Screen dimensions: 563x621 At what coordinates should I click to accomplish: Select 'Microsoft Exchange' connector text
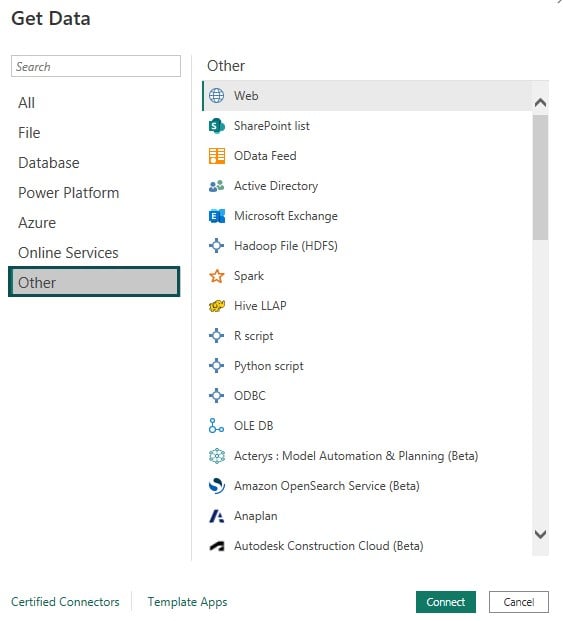[286, 216]
